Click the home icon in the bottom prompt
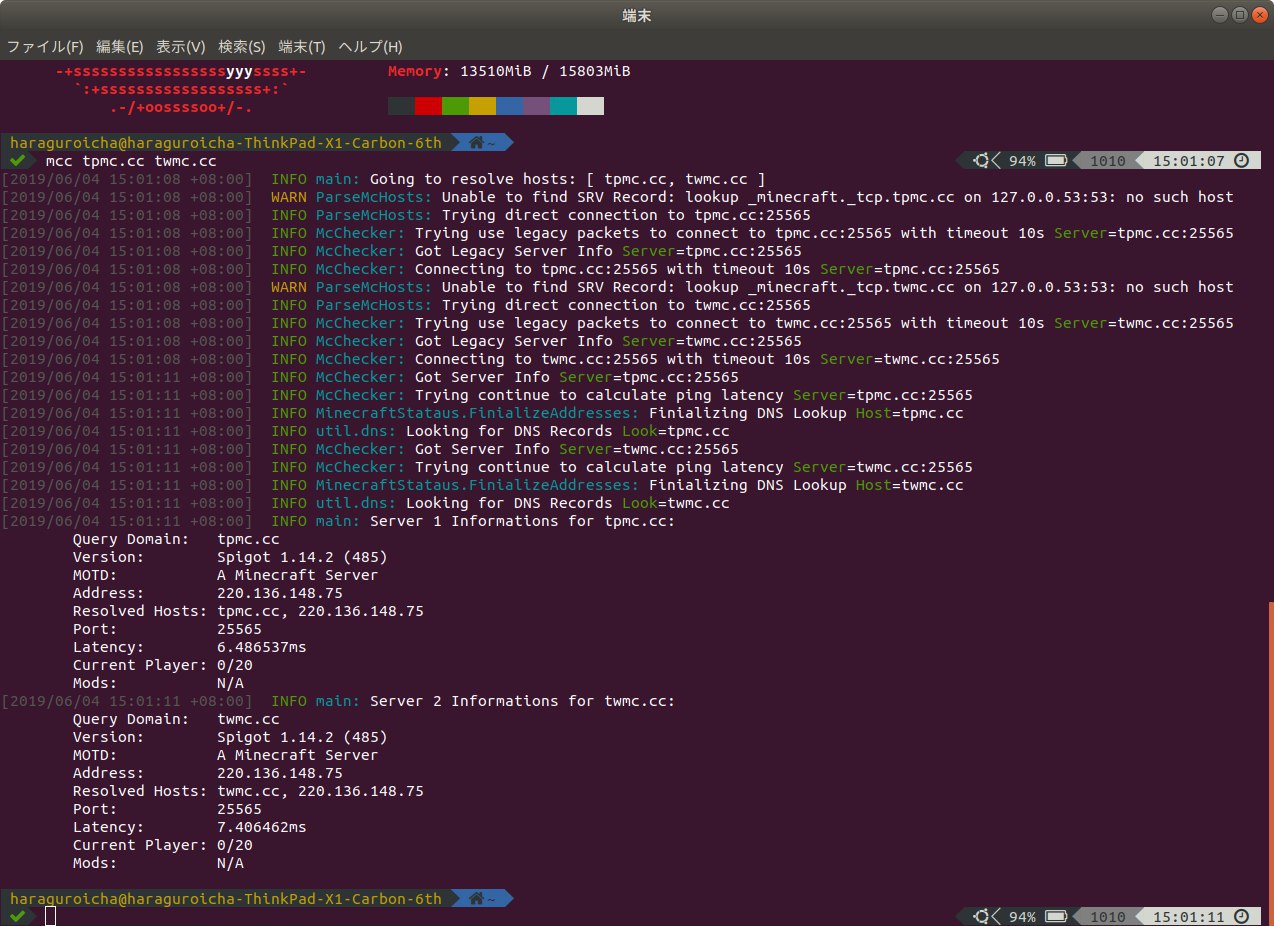Screen dimensions: 1274x926 (476, 898)
